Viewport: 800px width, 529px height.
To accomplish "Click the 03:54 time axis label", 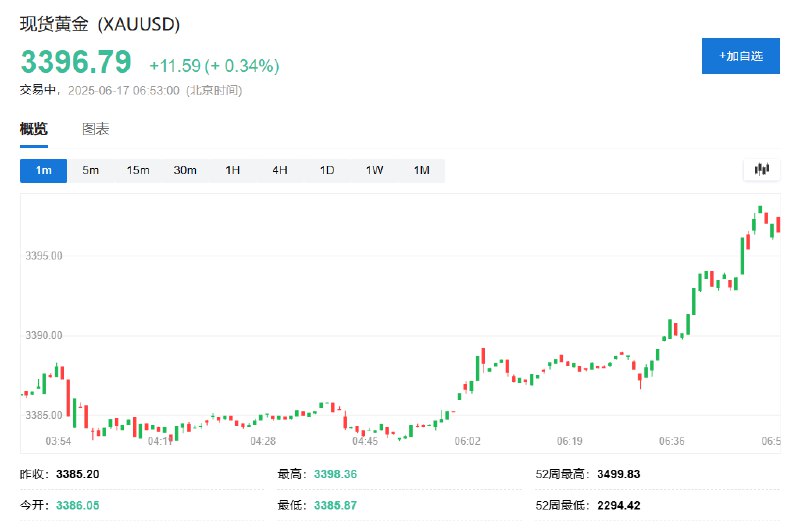I will (58, 441).
